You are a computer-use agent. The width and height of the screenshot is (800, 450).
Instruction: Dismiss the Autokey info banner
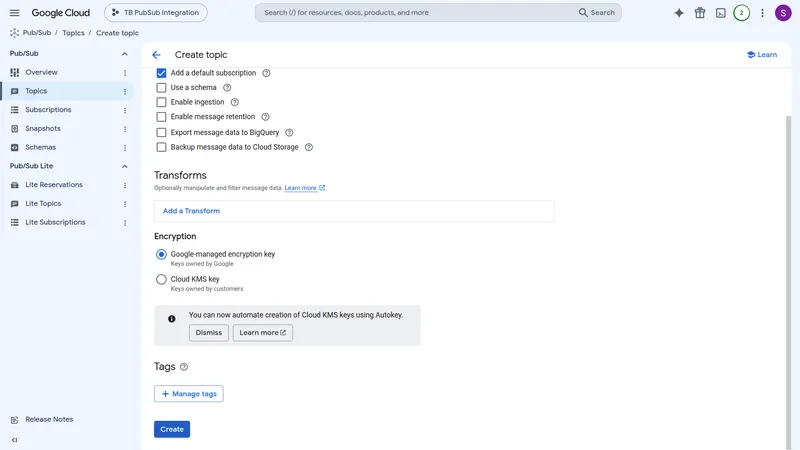point(209,333)
